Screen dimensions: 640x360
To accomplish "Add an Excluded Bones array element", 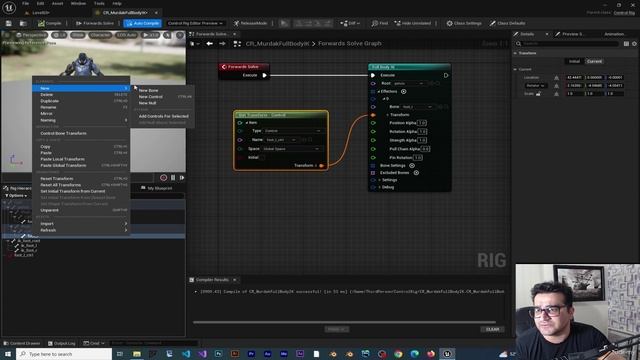I will coord(416,173).
